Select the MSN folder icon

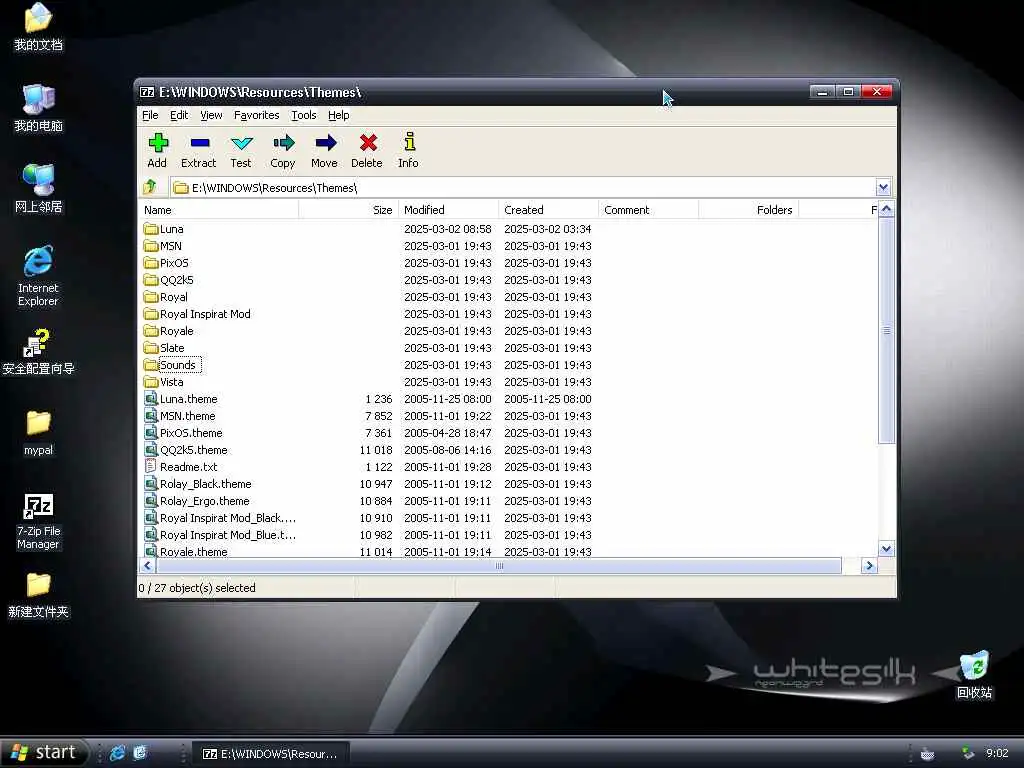(x=151, y=246)
